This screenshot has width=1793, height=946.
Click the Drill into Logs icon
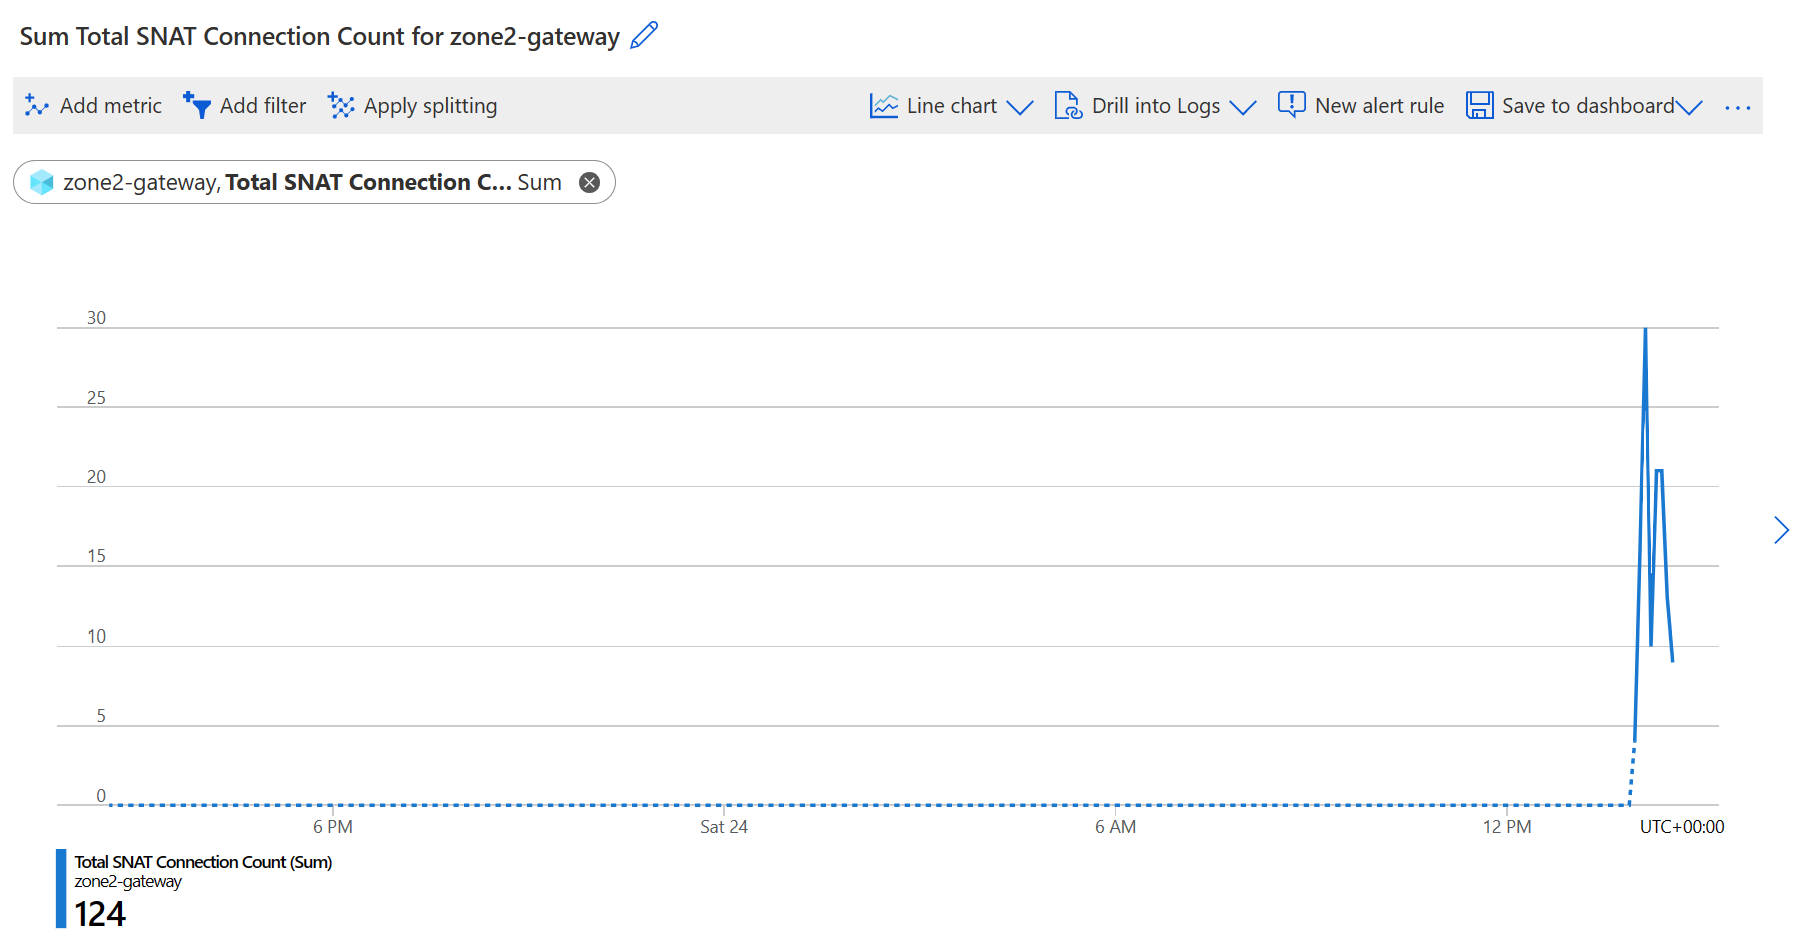pyautogui.click(x=1069, y=105)
